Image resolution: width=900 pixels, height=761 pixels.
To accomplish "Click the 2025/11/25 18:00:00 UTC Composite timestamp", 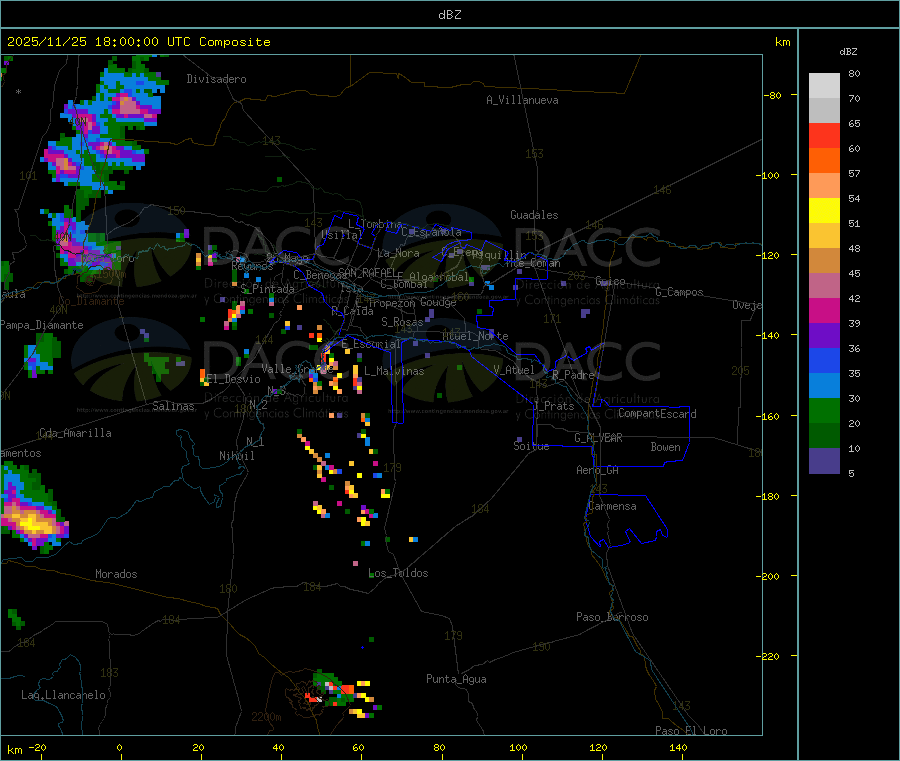I will 138,42.
